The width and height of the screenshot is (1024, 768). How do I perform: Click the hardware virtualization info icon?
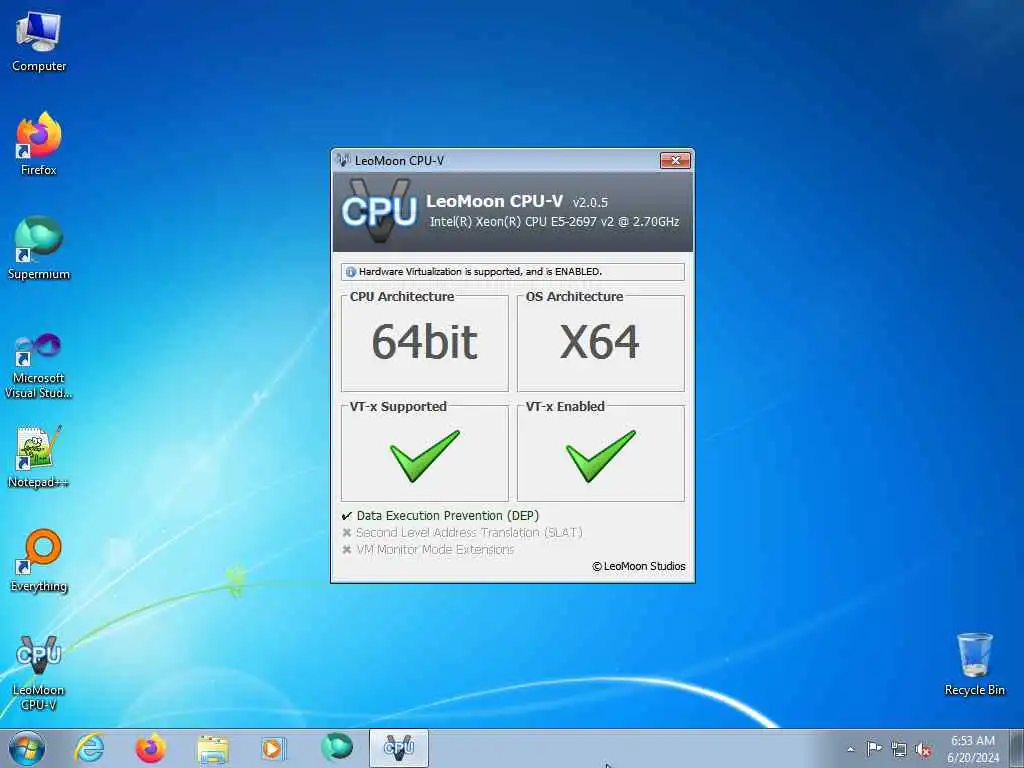point(351,272)
